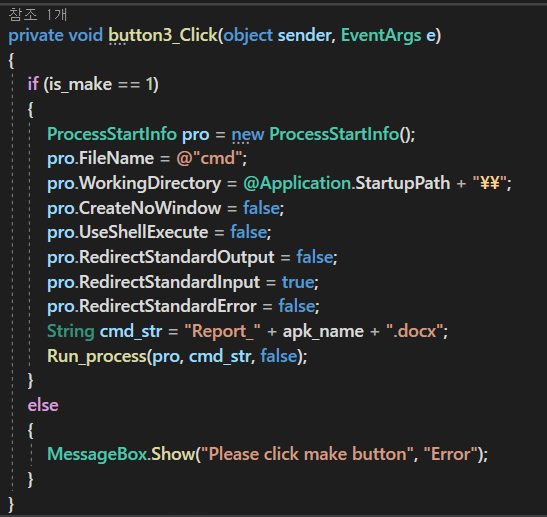547x517 pixels.
Task: Select the 'EventArgs' type in the signature
Action: tap(381, 36)
